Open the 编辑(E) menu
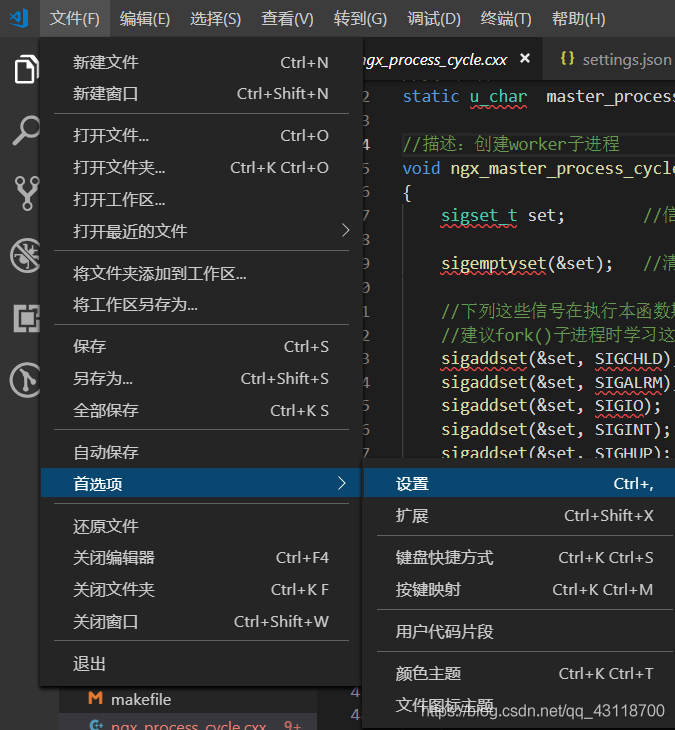 (145, 19)
